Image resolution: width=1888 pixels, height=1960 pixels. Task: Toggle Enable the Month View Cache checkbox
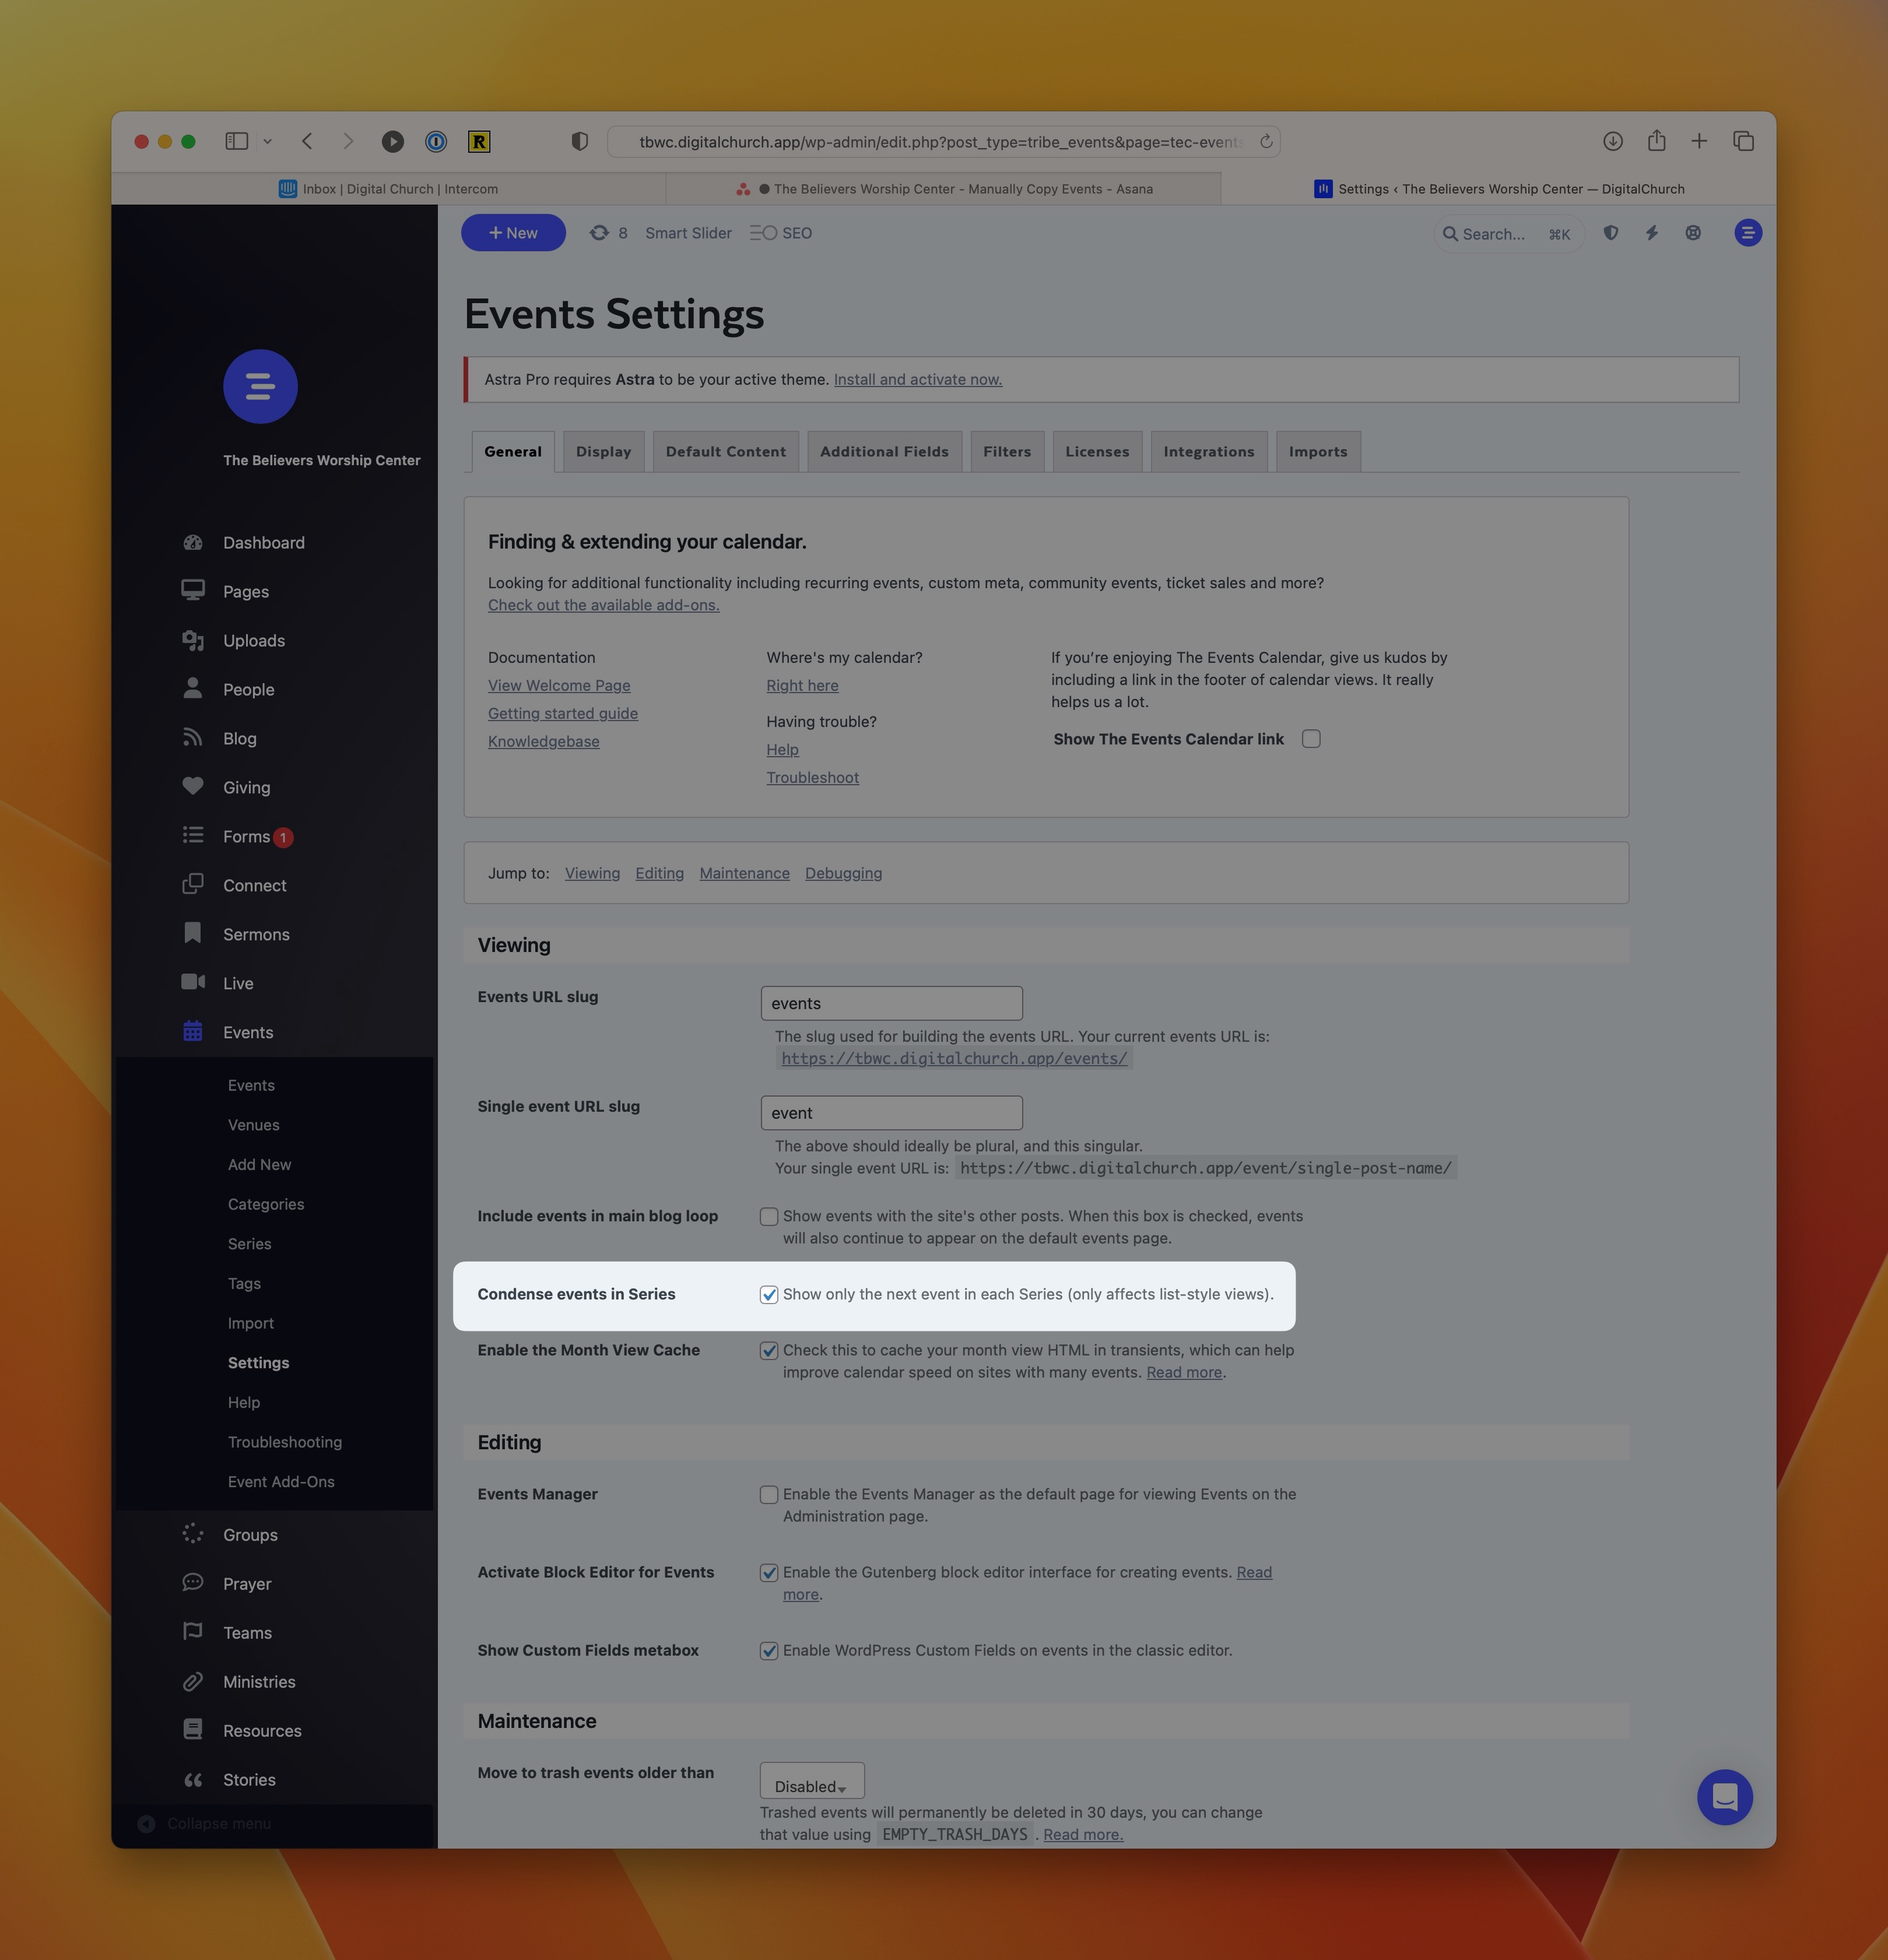(769, 1351)
